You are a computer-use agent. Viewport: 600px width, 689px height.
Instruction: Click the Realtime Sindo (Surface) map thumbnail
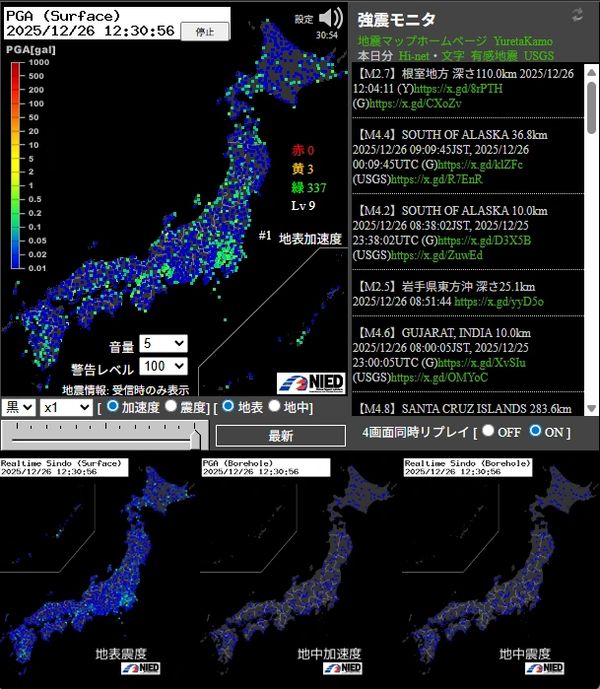point(99,572)
